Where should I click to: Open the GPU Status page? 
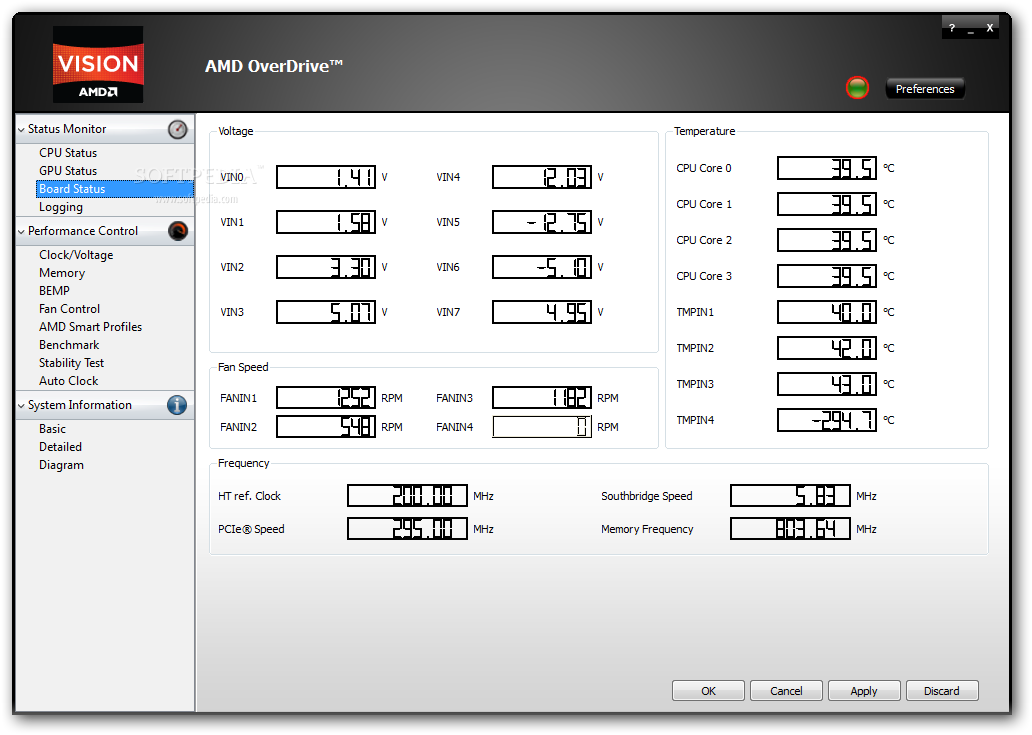click(x=68, y=170)
